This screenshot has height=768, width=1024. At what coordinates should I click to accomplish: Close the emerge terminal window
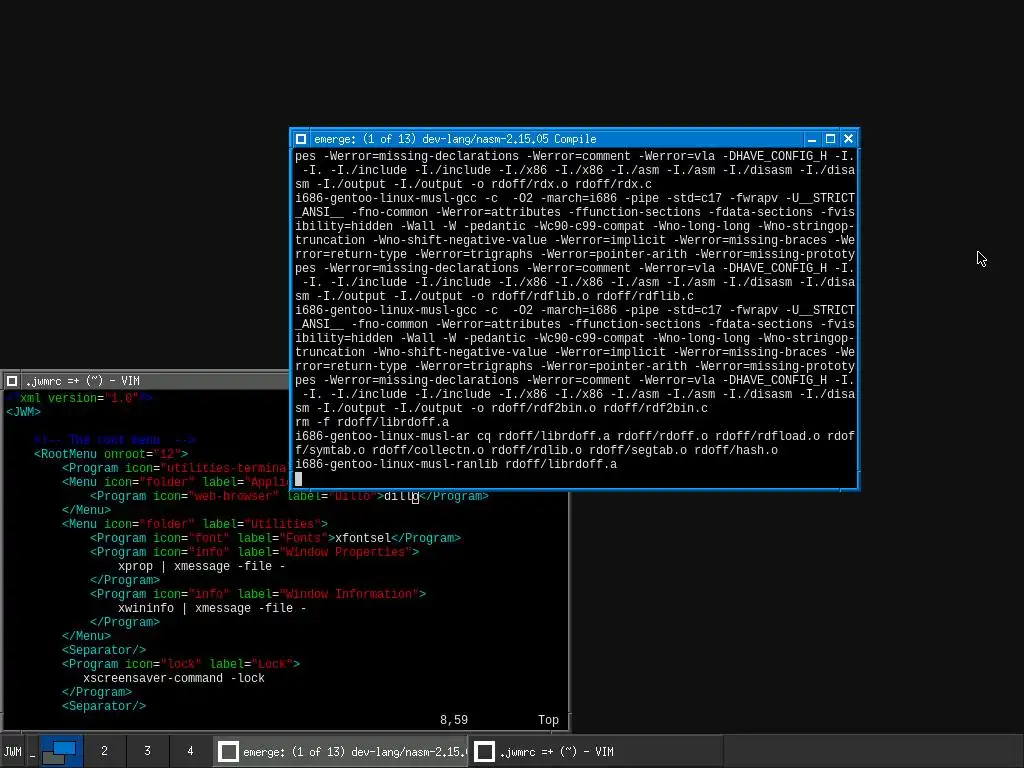848,139
